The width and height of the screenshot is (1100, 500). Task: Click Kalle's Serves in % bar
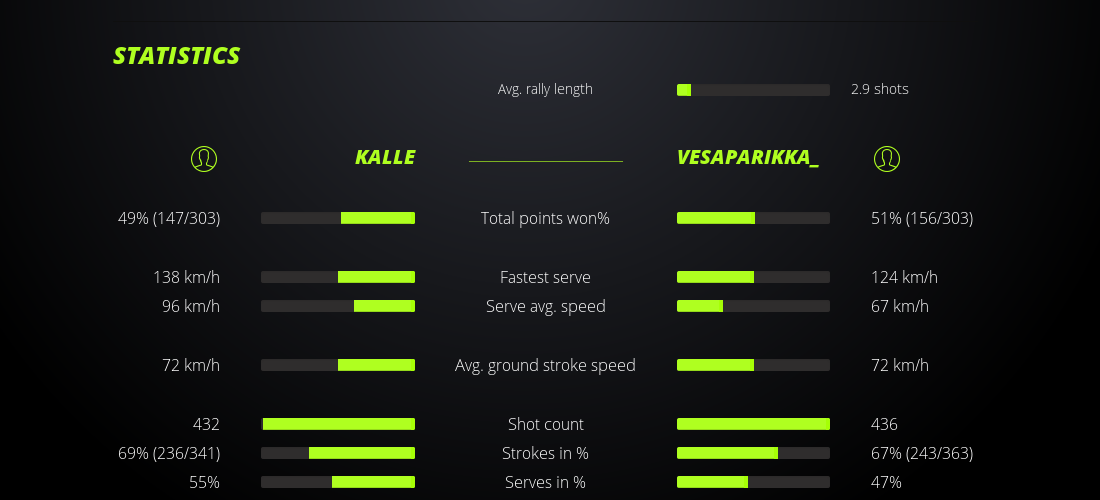(x=338, y=482)
